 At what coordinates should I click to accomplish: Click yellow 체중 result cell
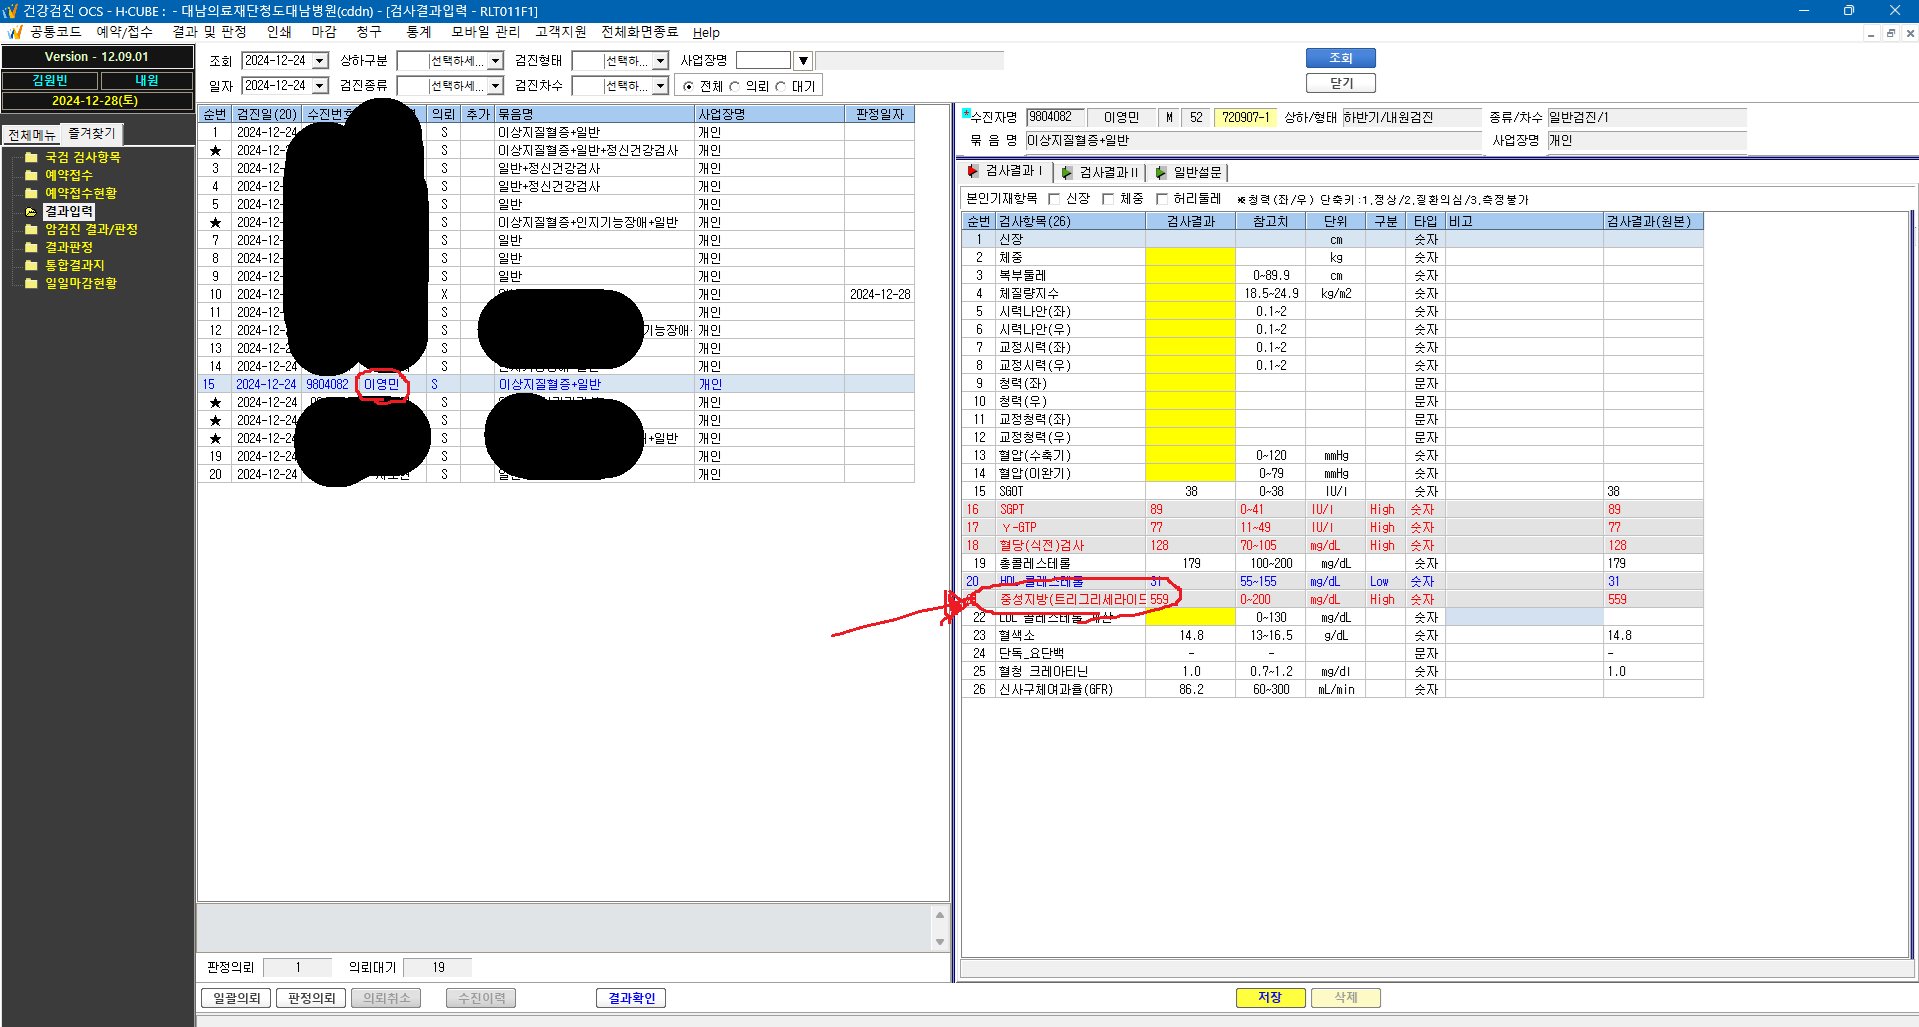pos(1190,257)
